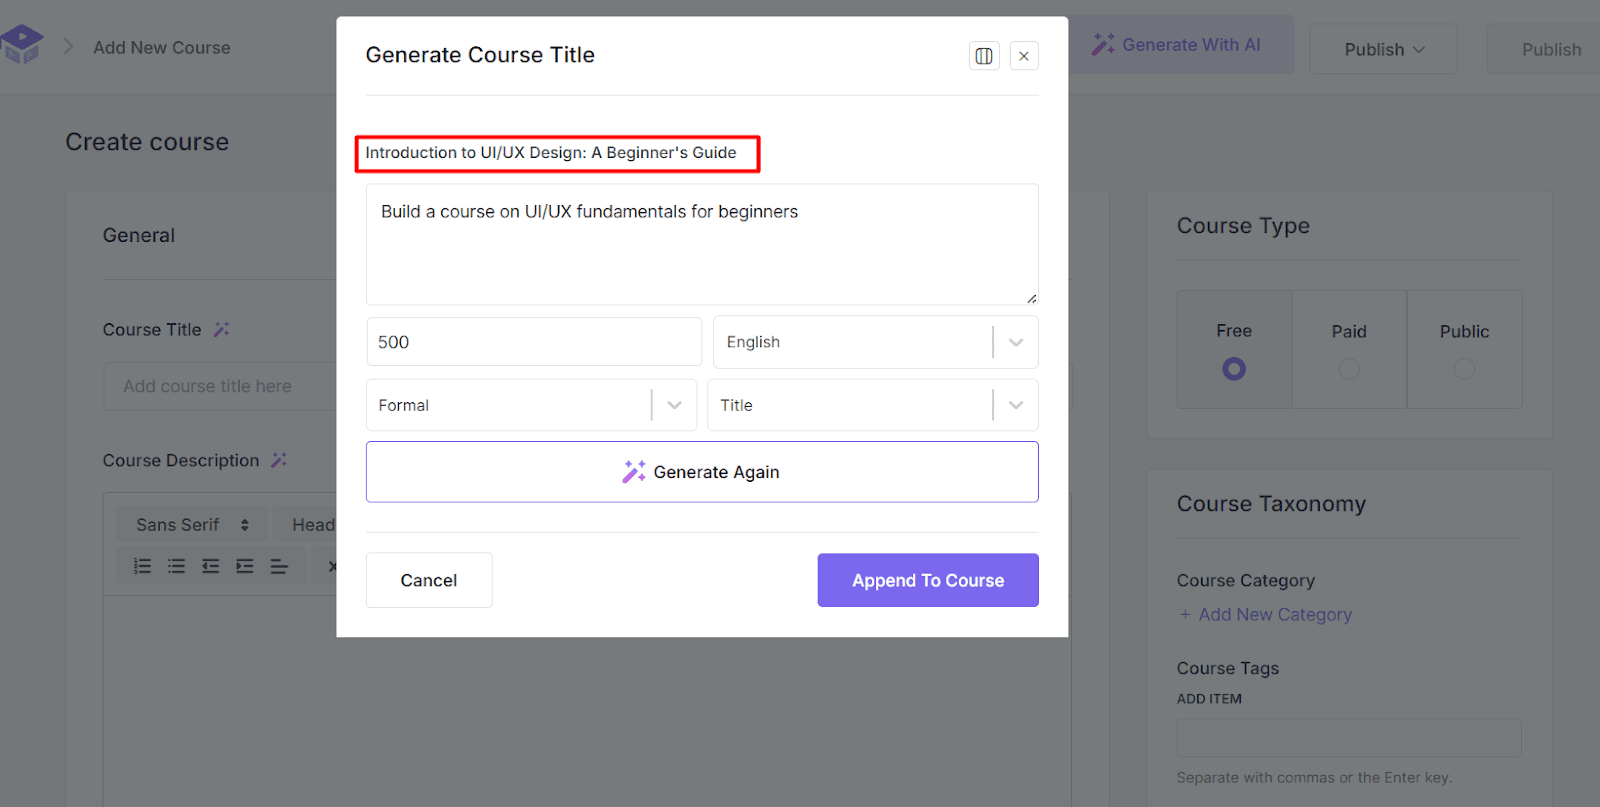
Task: Click the prompt textarea about UI/UX fundamentals
Action: (702, 244)
